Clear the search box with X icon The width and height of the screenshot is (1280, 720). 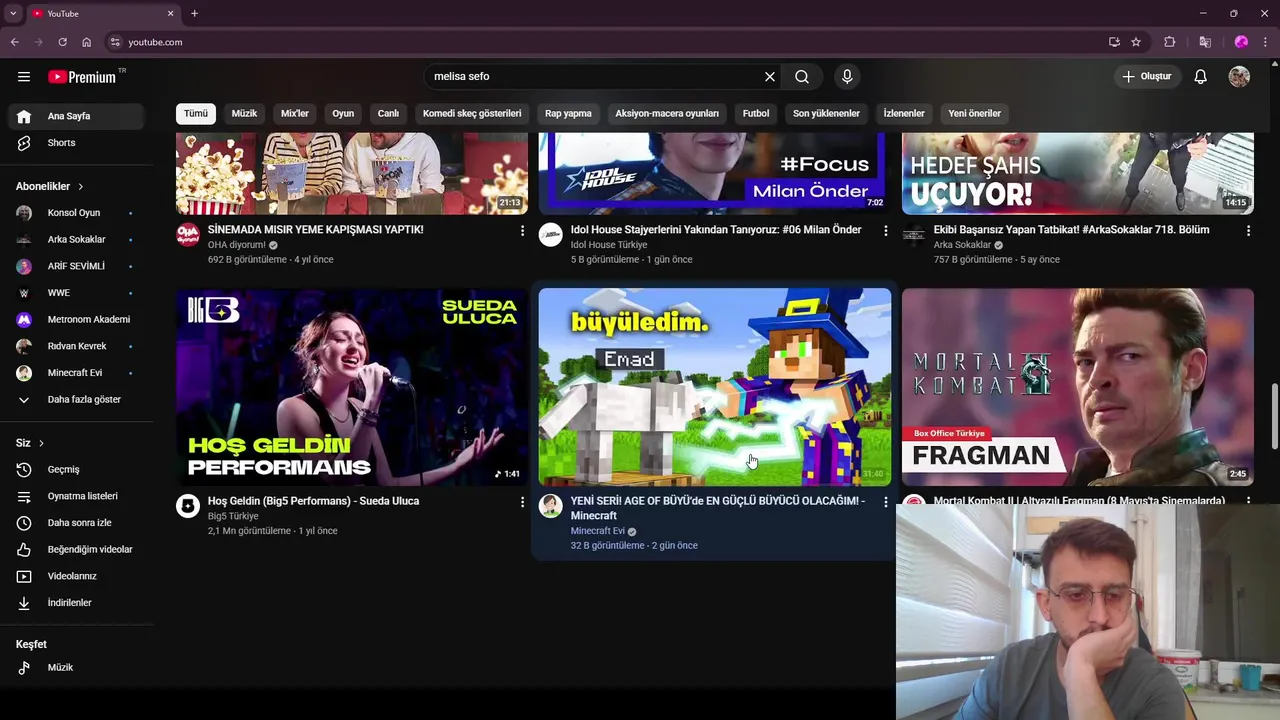tap(770, 77)
